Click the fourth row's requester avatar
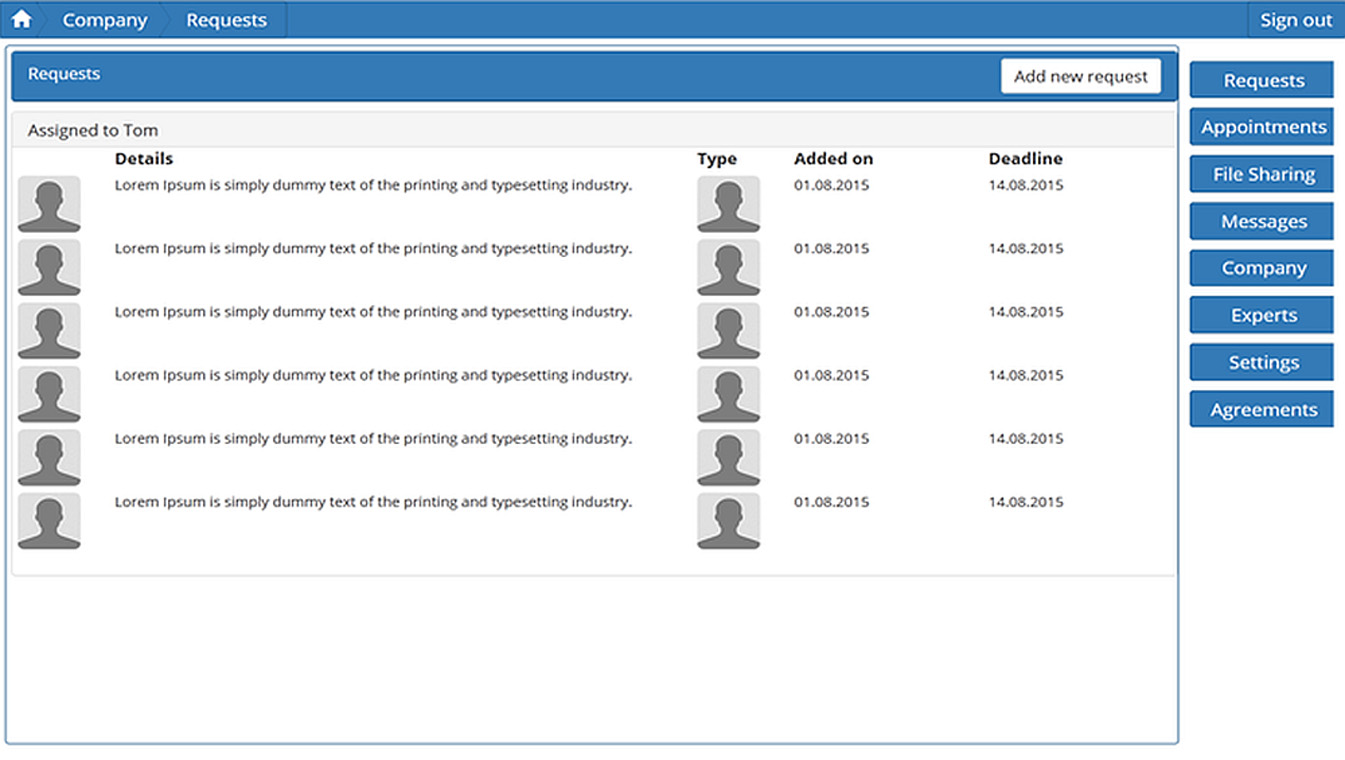Screen dimensions: 1345x760 click(x=49, y=394)
